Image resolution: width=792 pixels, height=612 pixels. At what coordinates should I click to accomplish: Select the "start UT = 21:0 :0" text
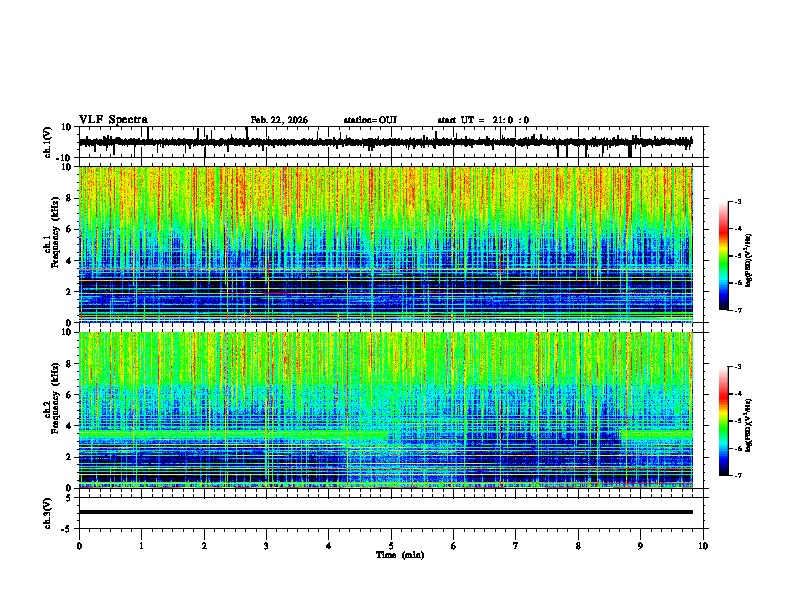pos(483,120)
